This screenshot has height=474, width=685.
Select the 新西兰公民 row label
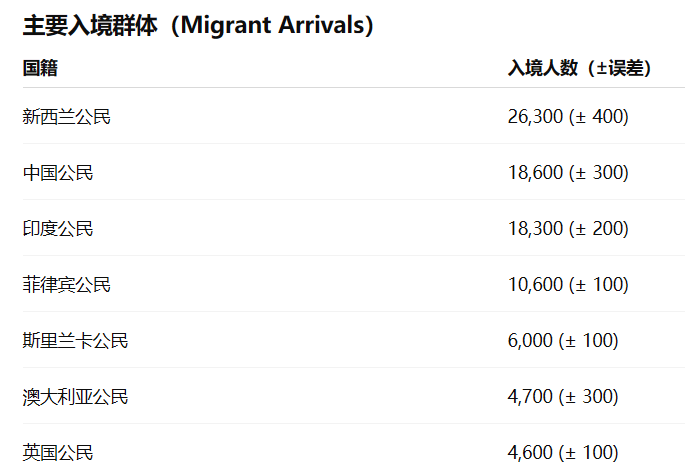tap(67, 117)
